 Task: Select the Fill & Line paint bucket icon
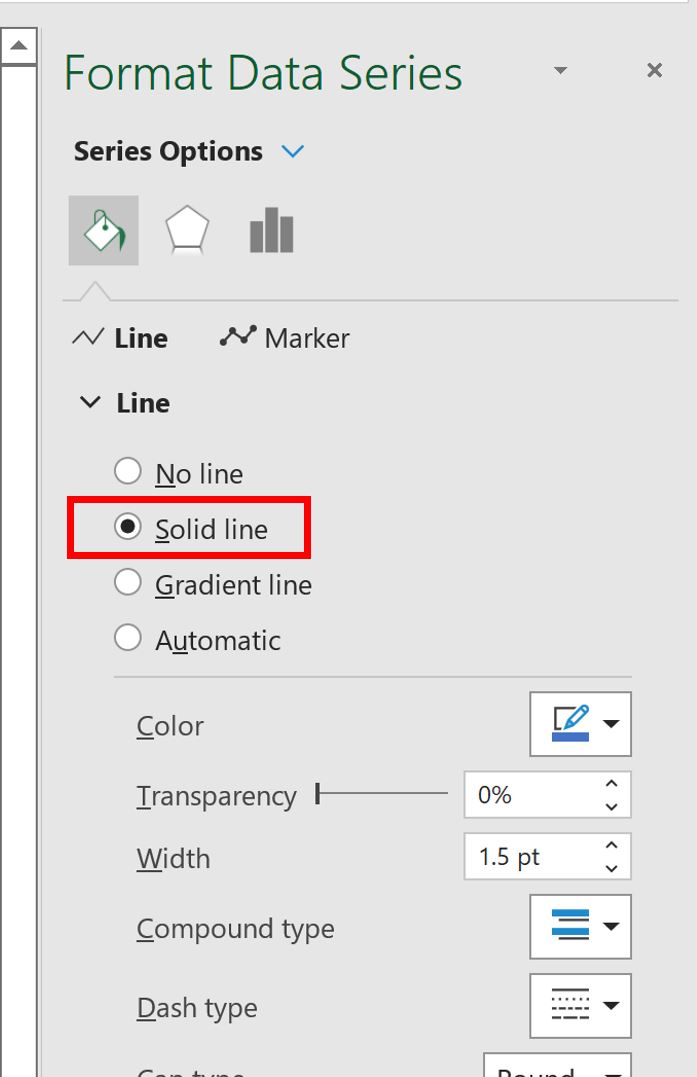pos(104,228)
